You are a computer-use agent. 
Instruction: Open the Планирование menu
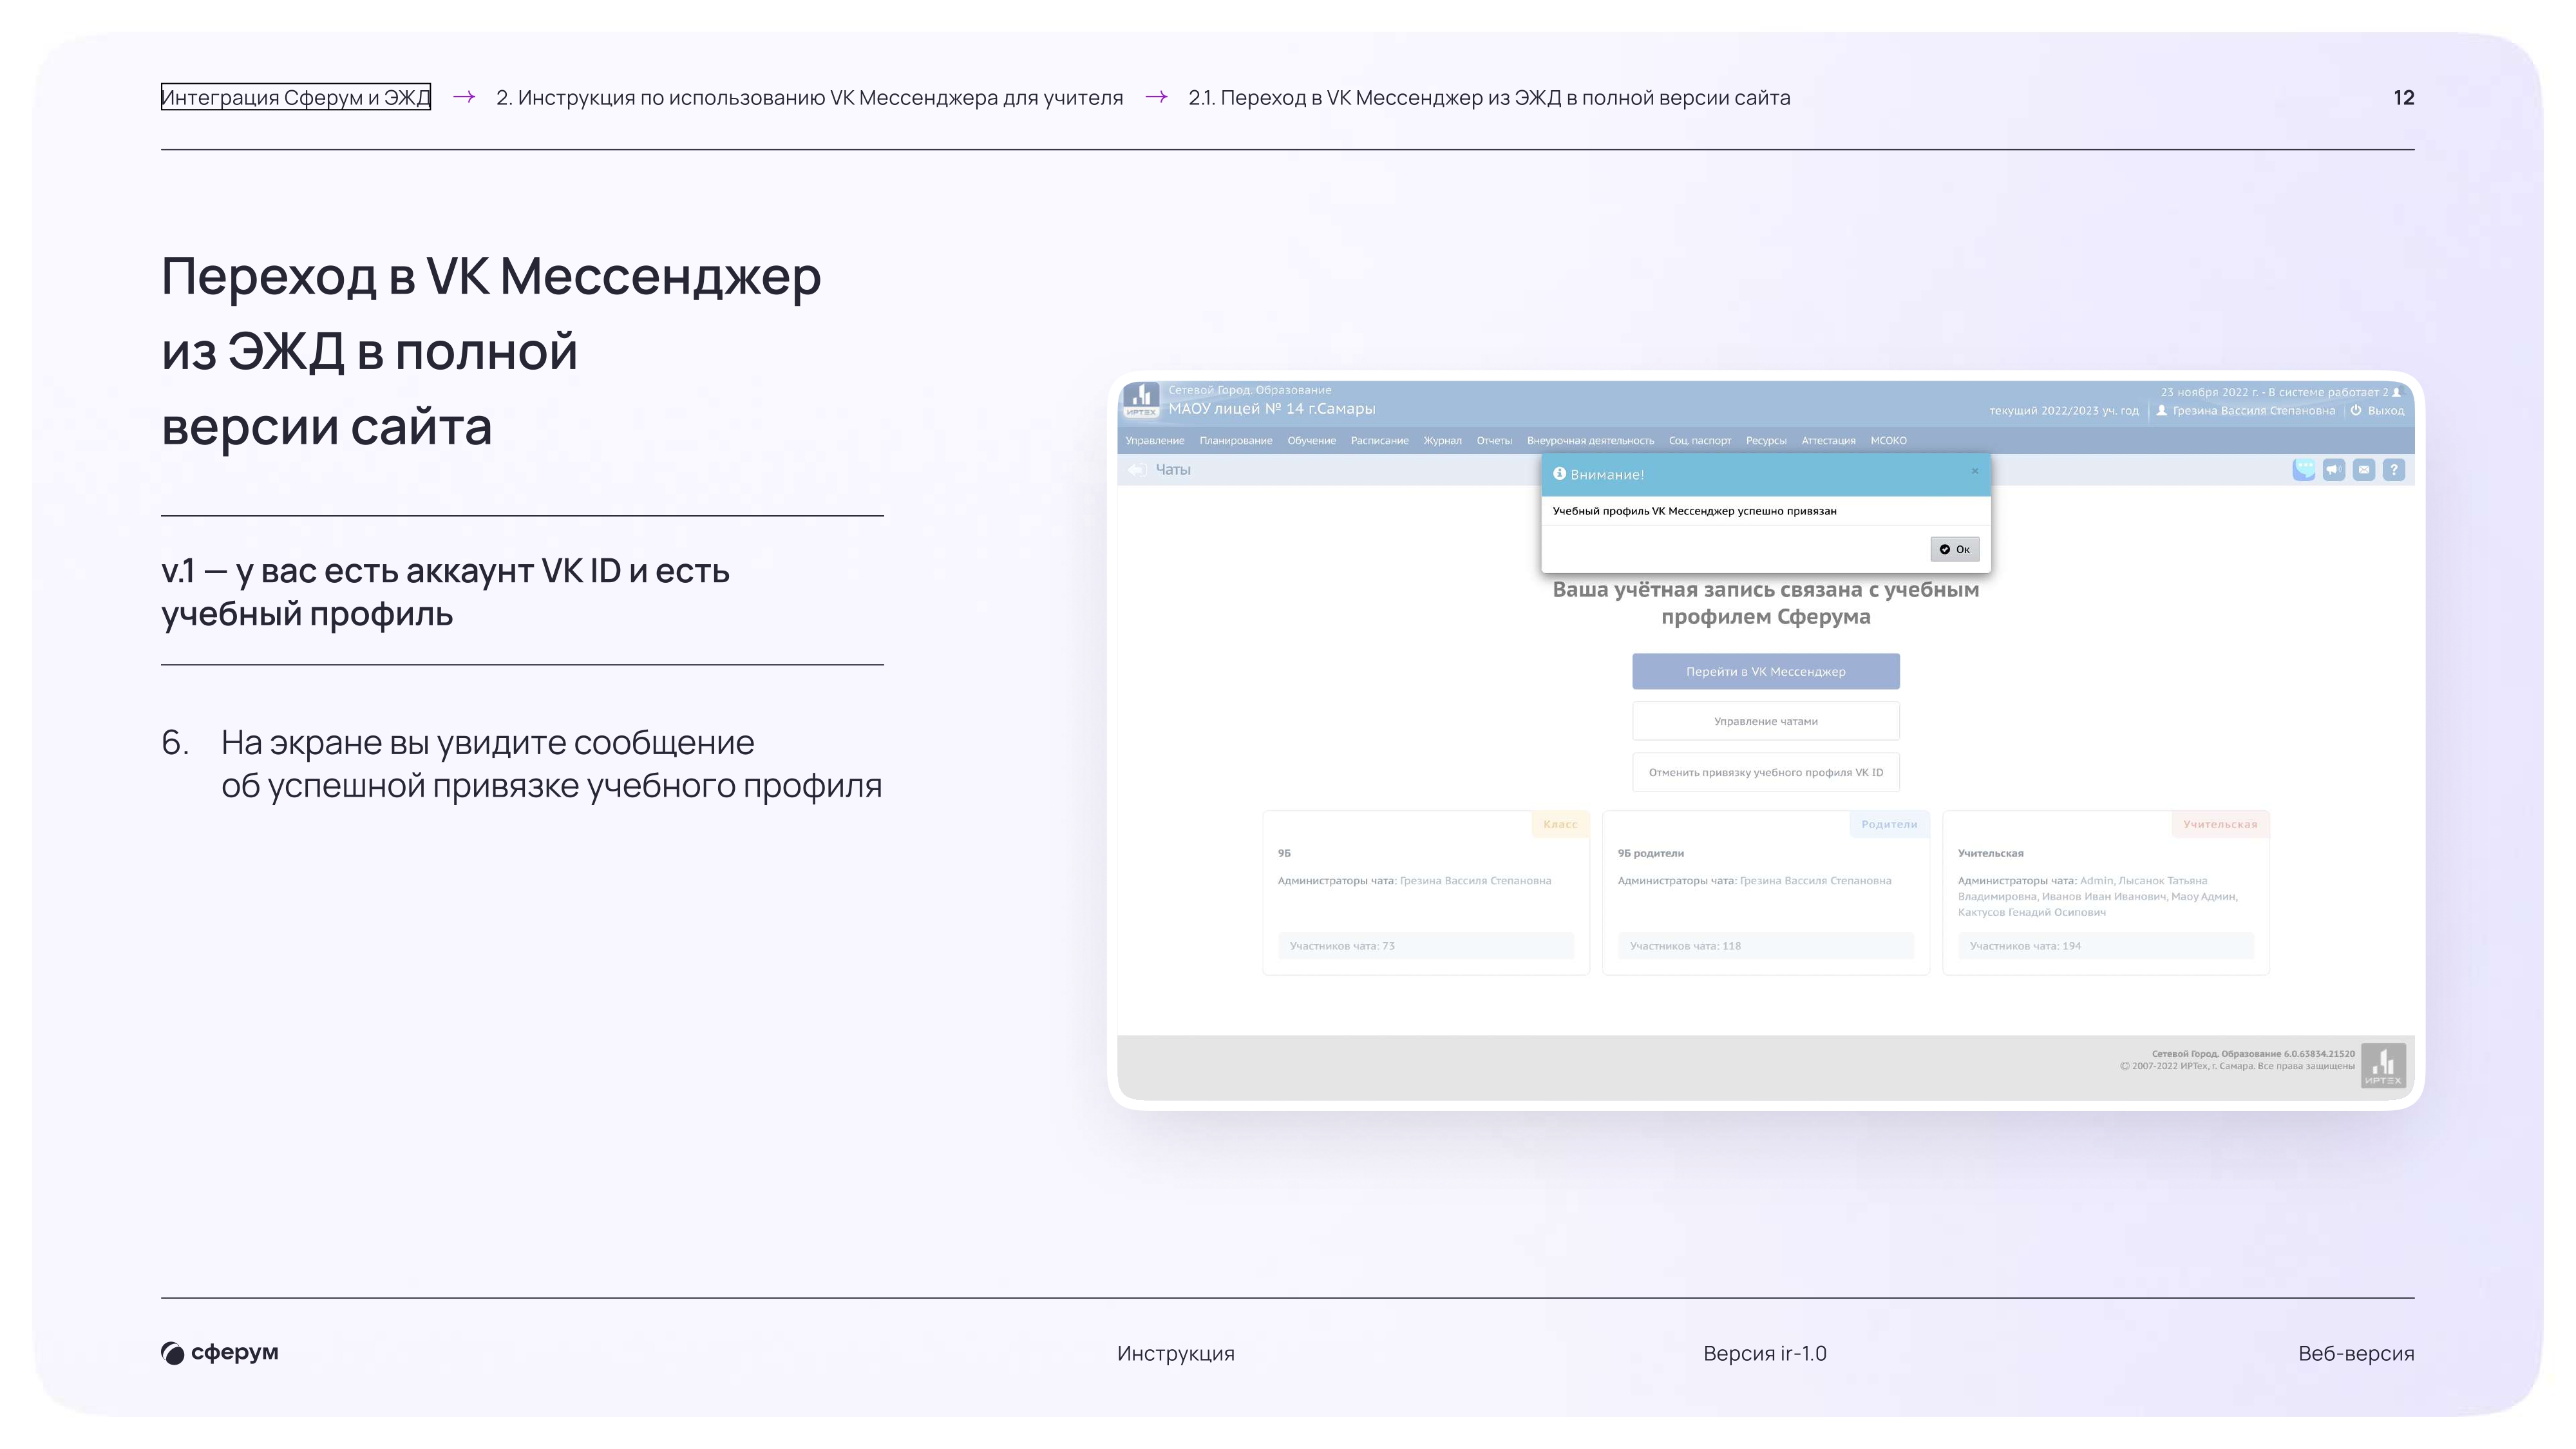[1236, 441]
